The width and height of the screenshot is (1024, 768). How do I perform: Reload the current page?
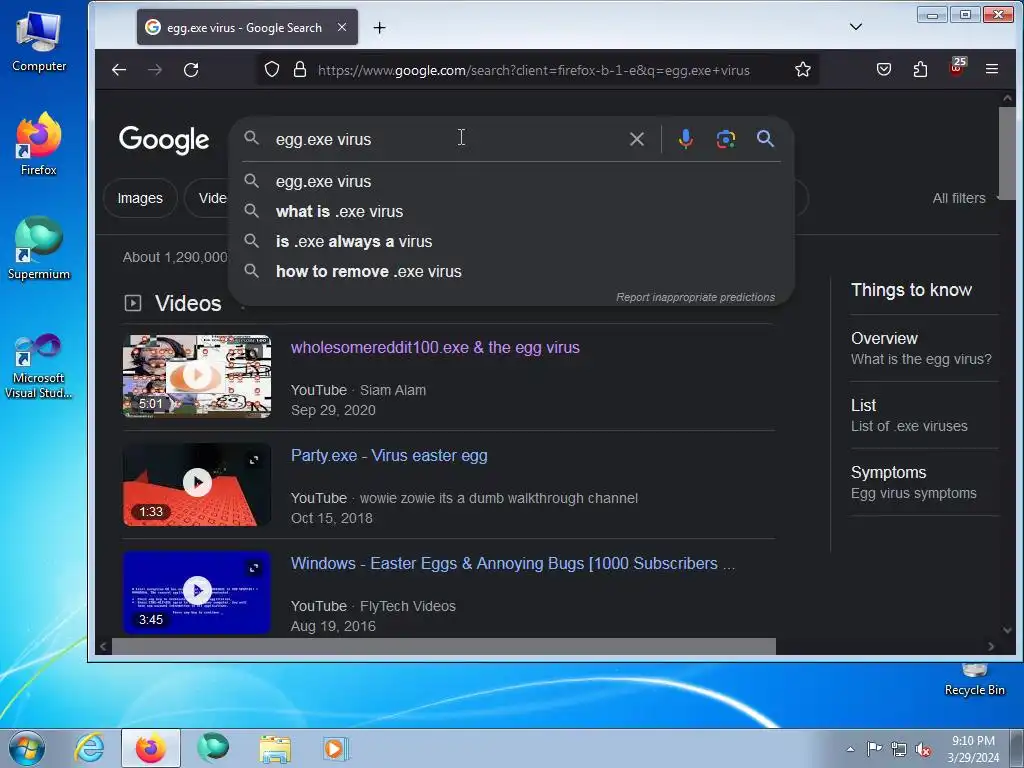point(191,70)
